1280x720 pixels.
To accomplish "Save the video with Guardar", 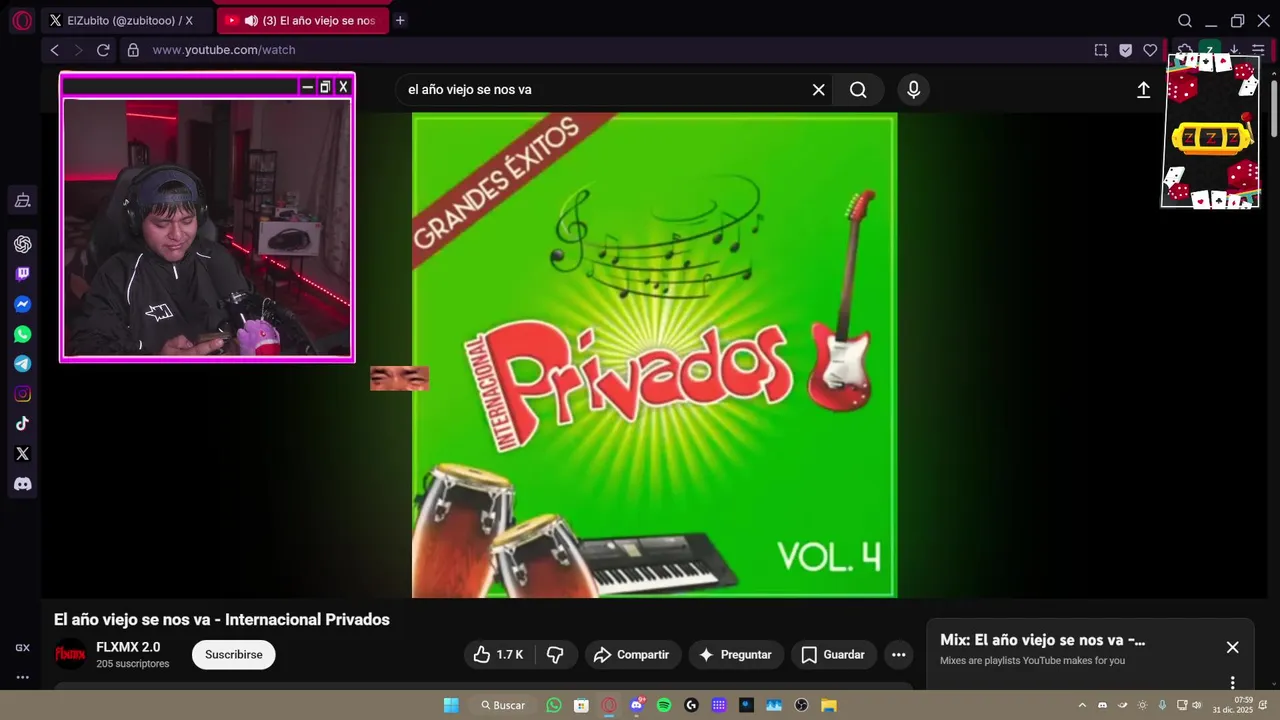I will [833, 655].
